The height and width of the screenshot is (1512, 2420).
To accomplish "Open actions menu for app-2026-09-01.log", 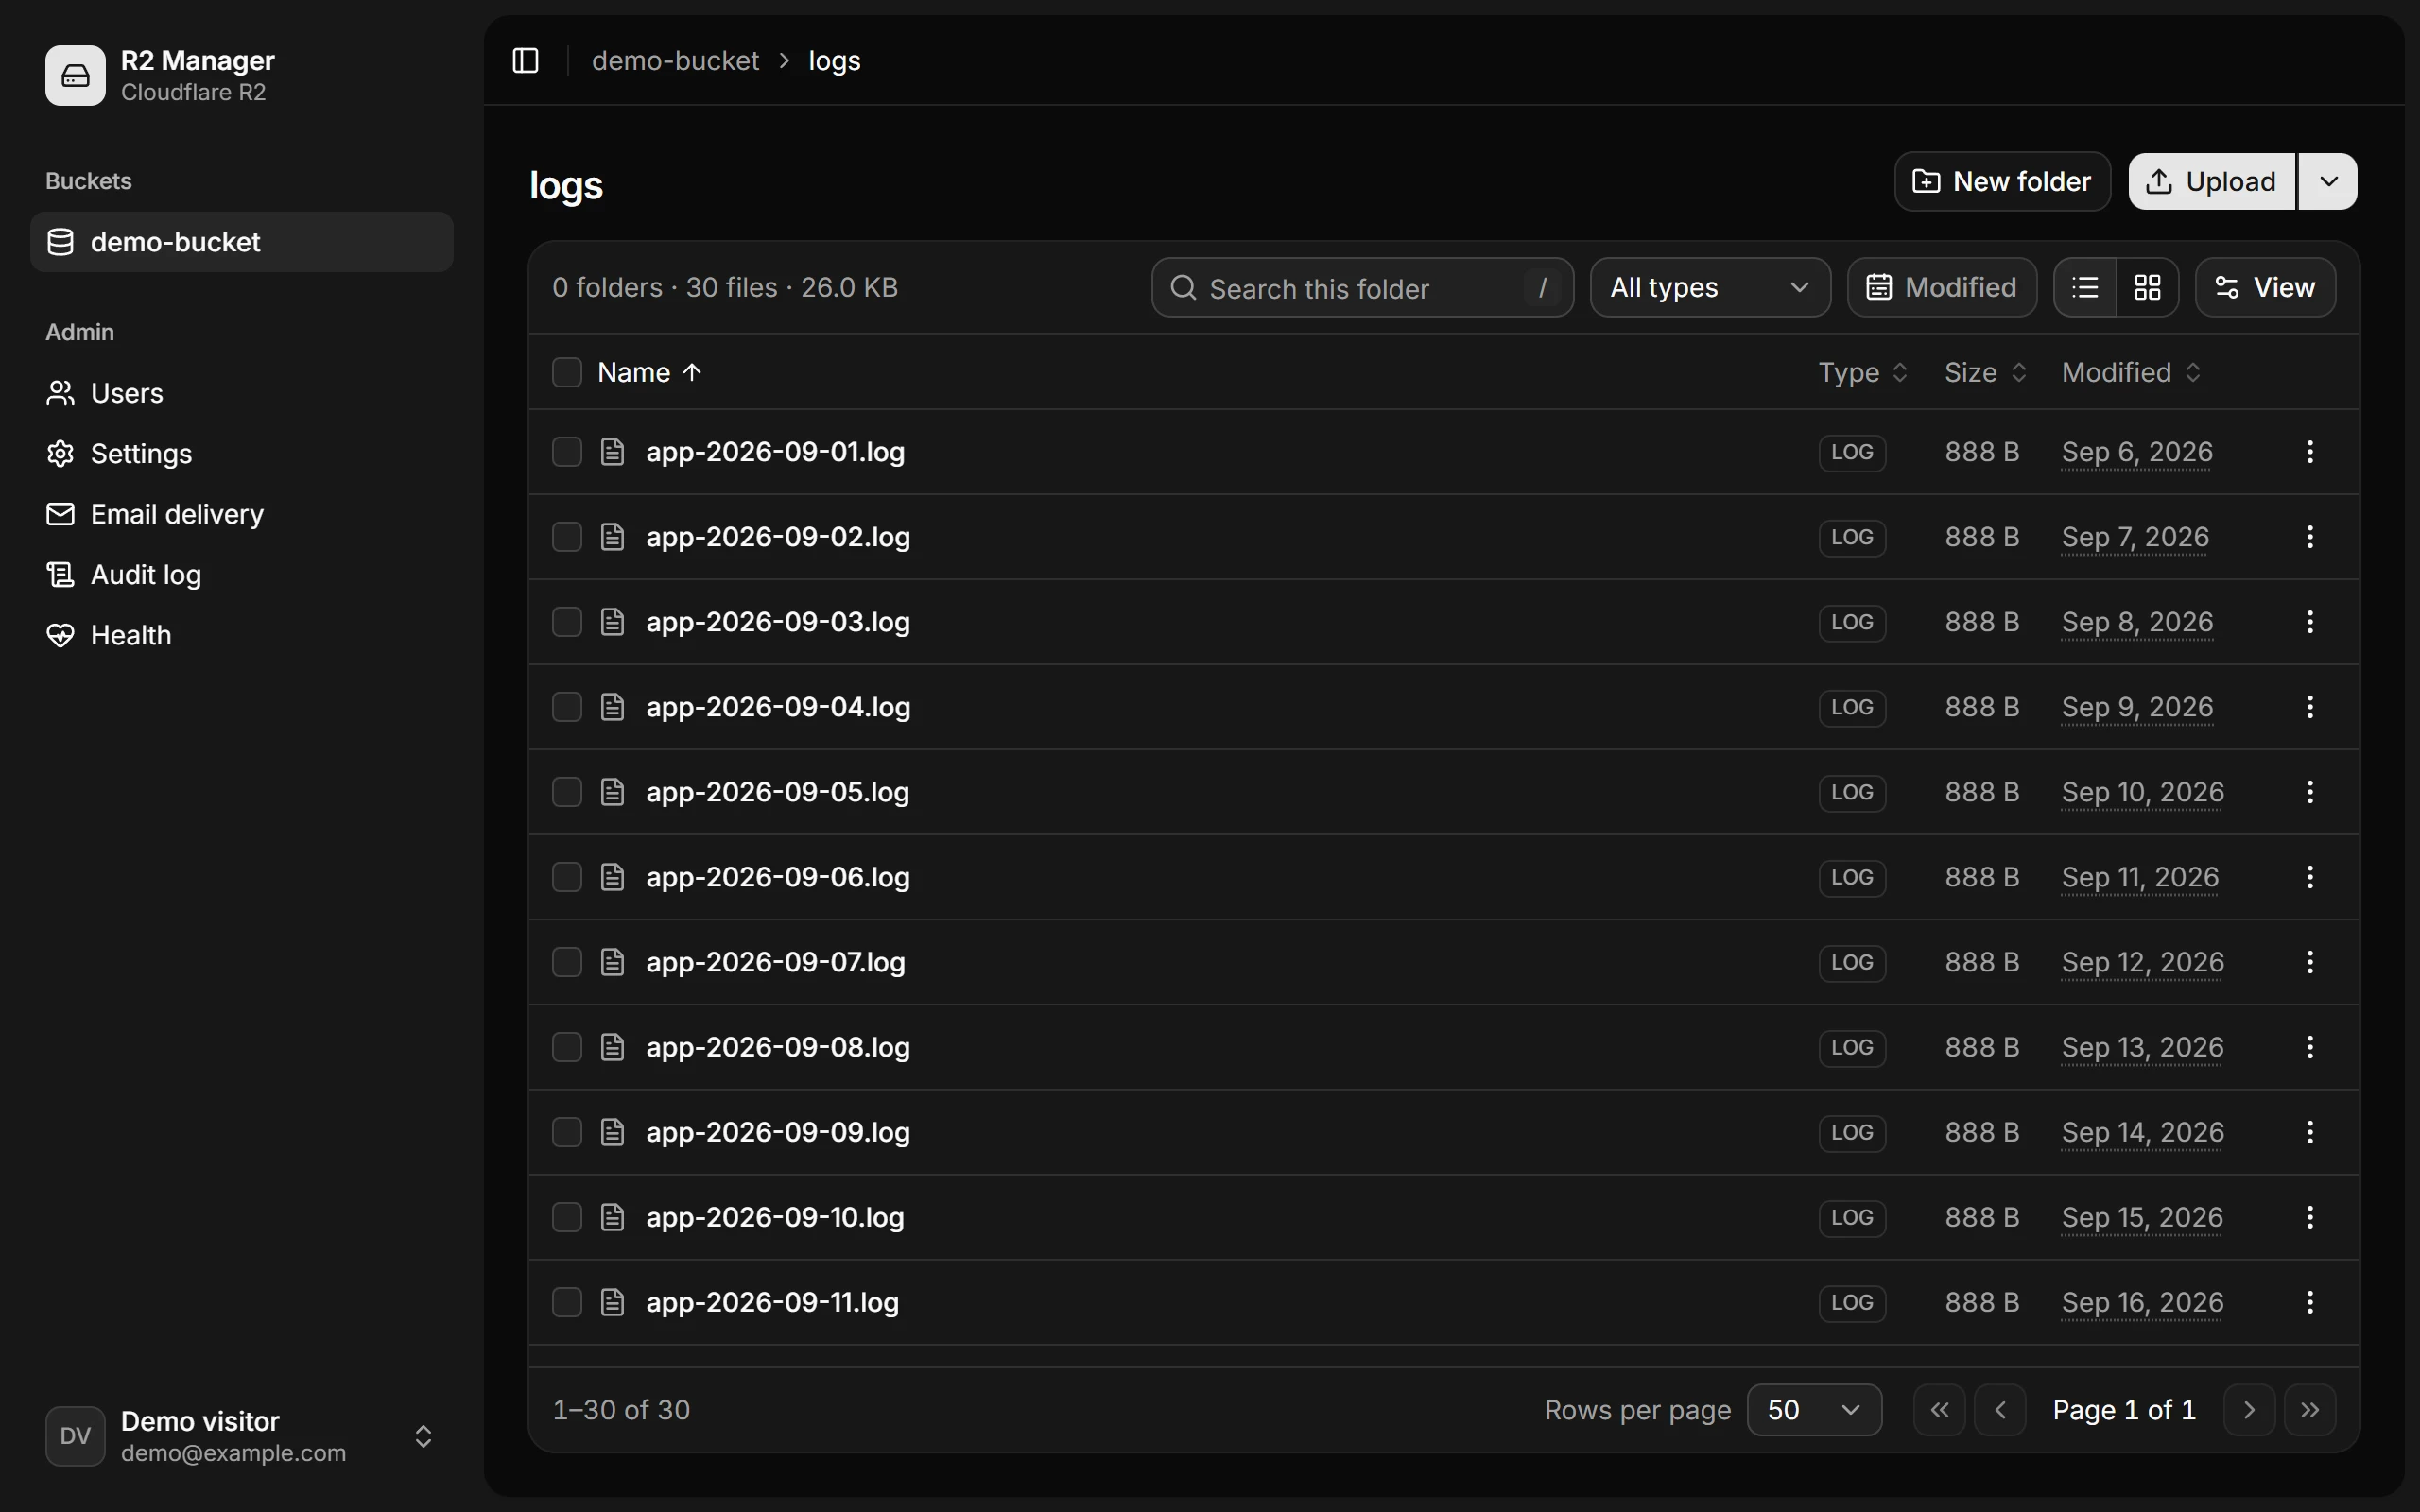I will pos(2309,452).
